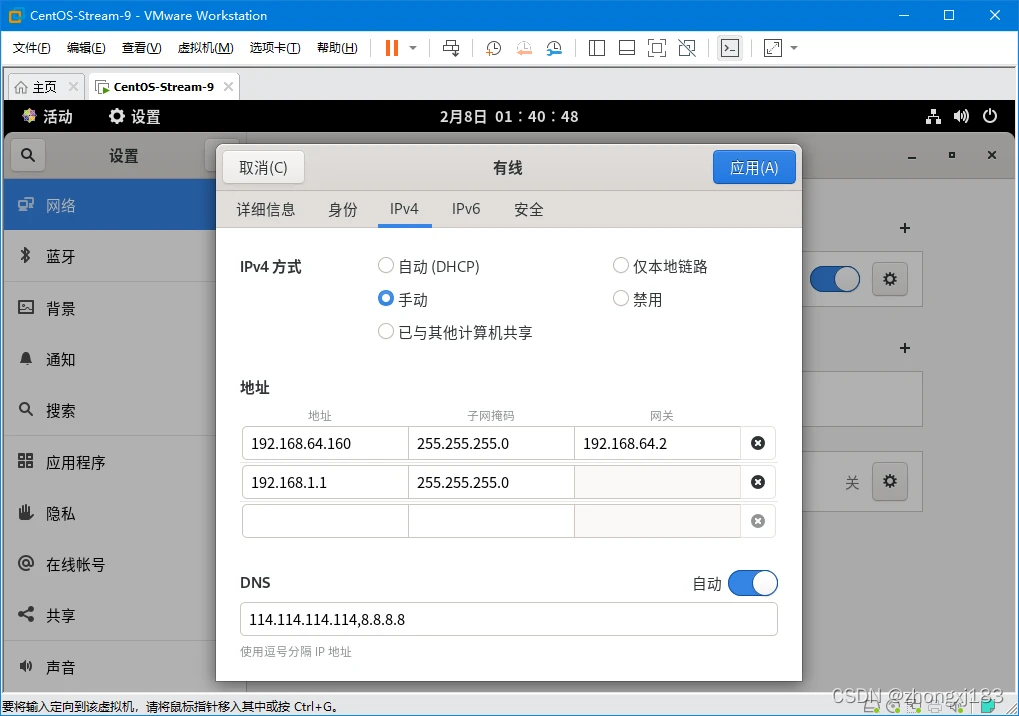
Task: Click the empty third address input field
Action: [x=324, y=521]
